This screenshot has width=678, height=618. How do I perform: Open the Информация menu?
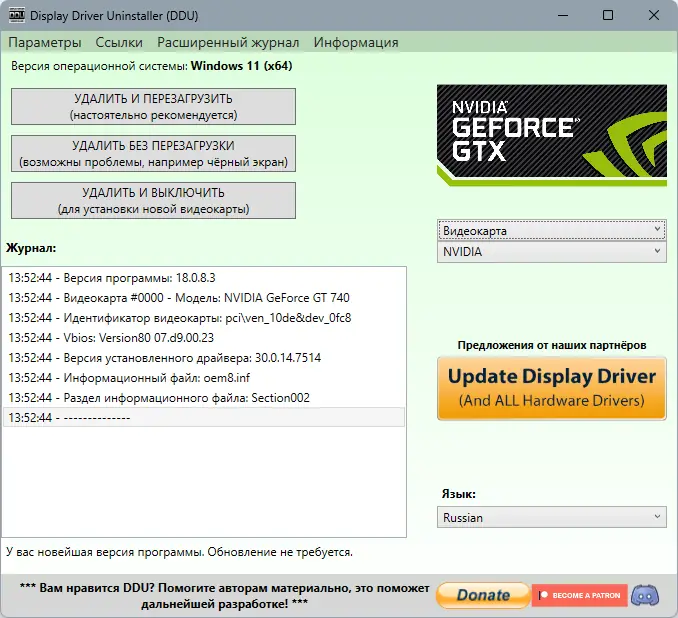pyautogui.click(x=356, y=42)
